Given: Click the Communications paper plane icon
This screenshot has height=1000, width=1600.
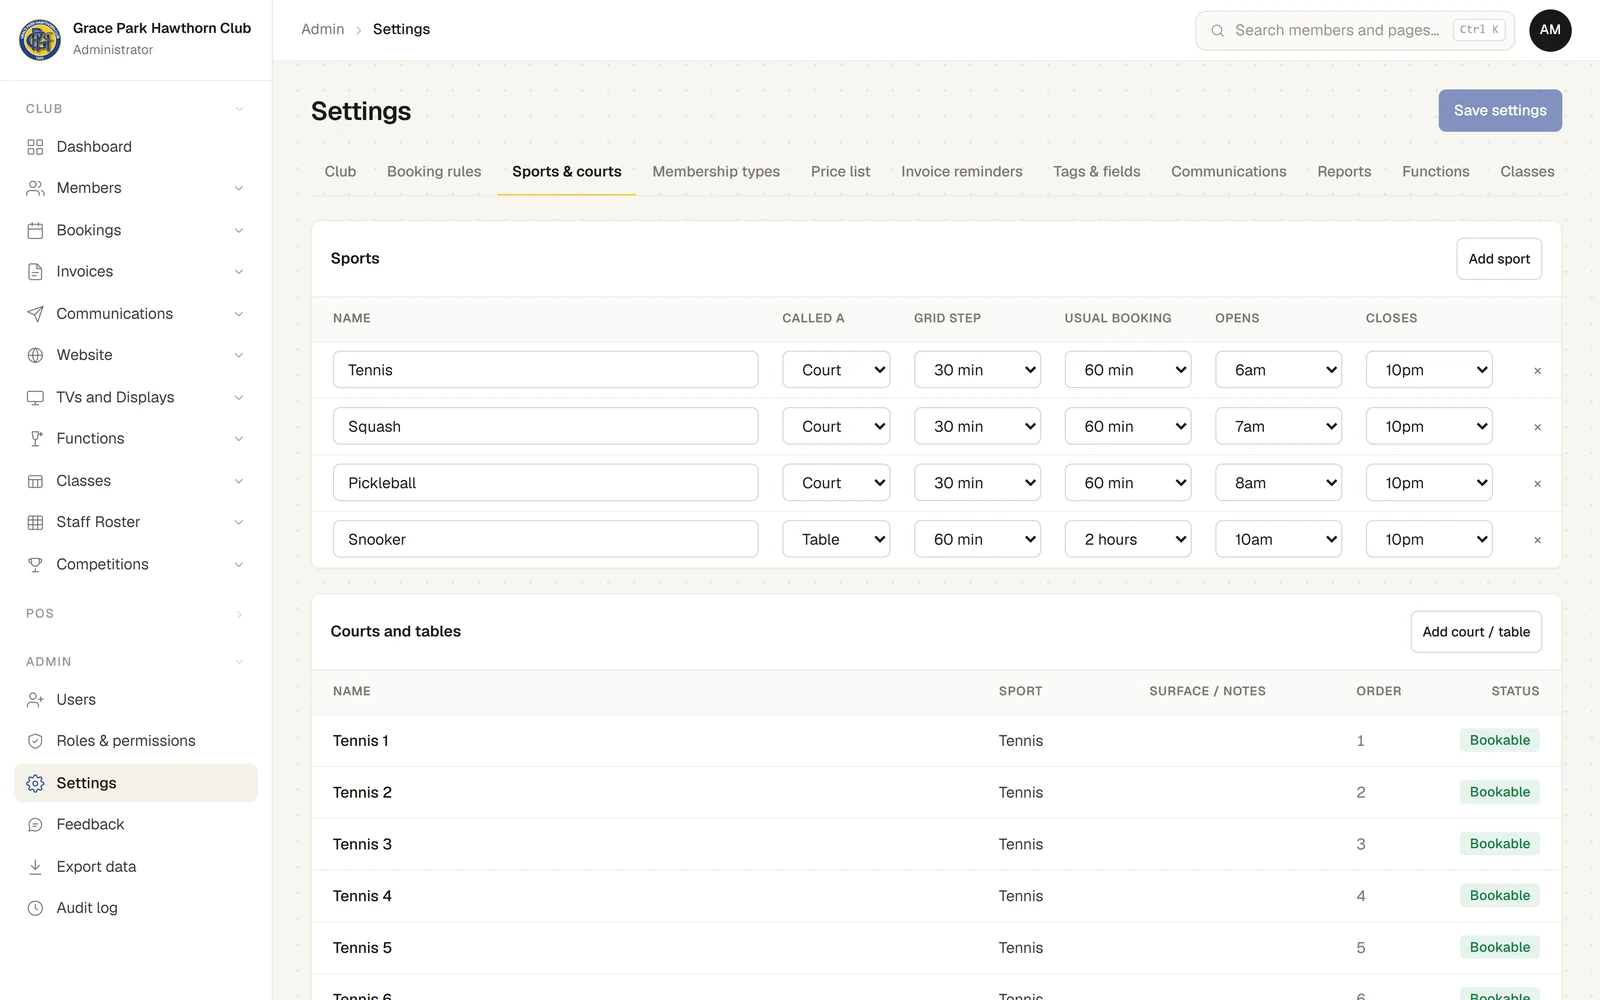Looking at the screenshot, I should [35, 314].
